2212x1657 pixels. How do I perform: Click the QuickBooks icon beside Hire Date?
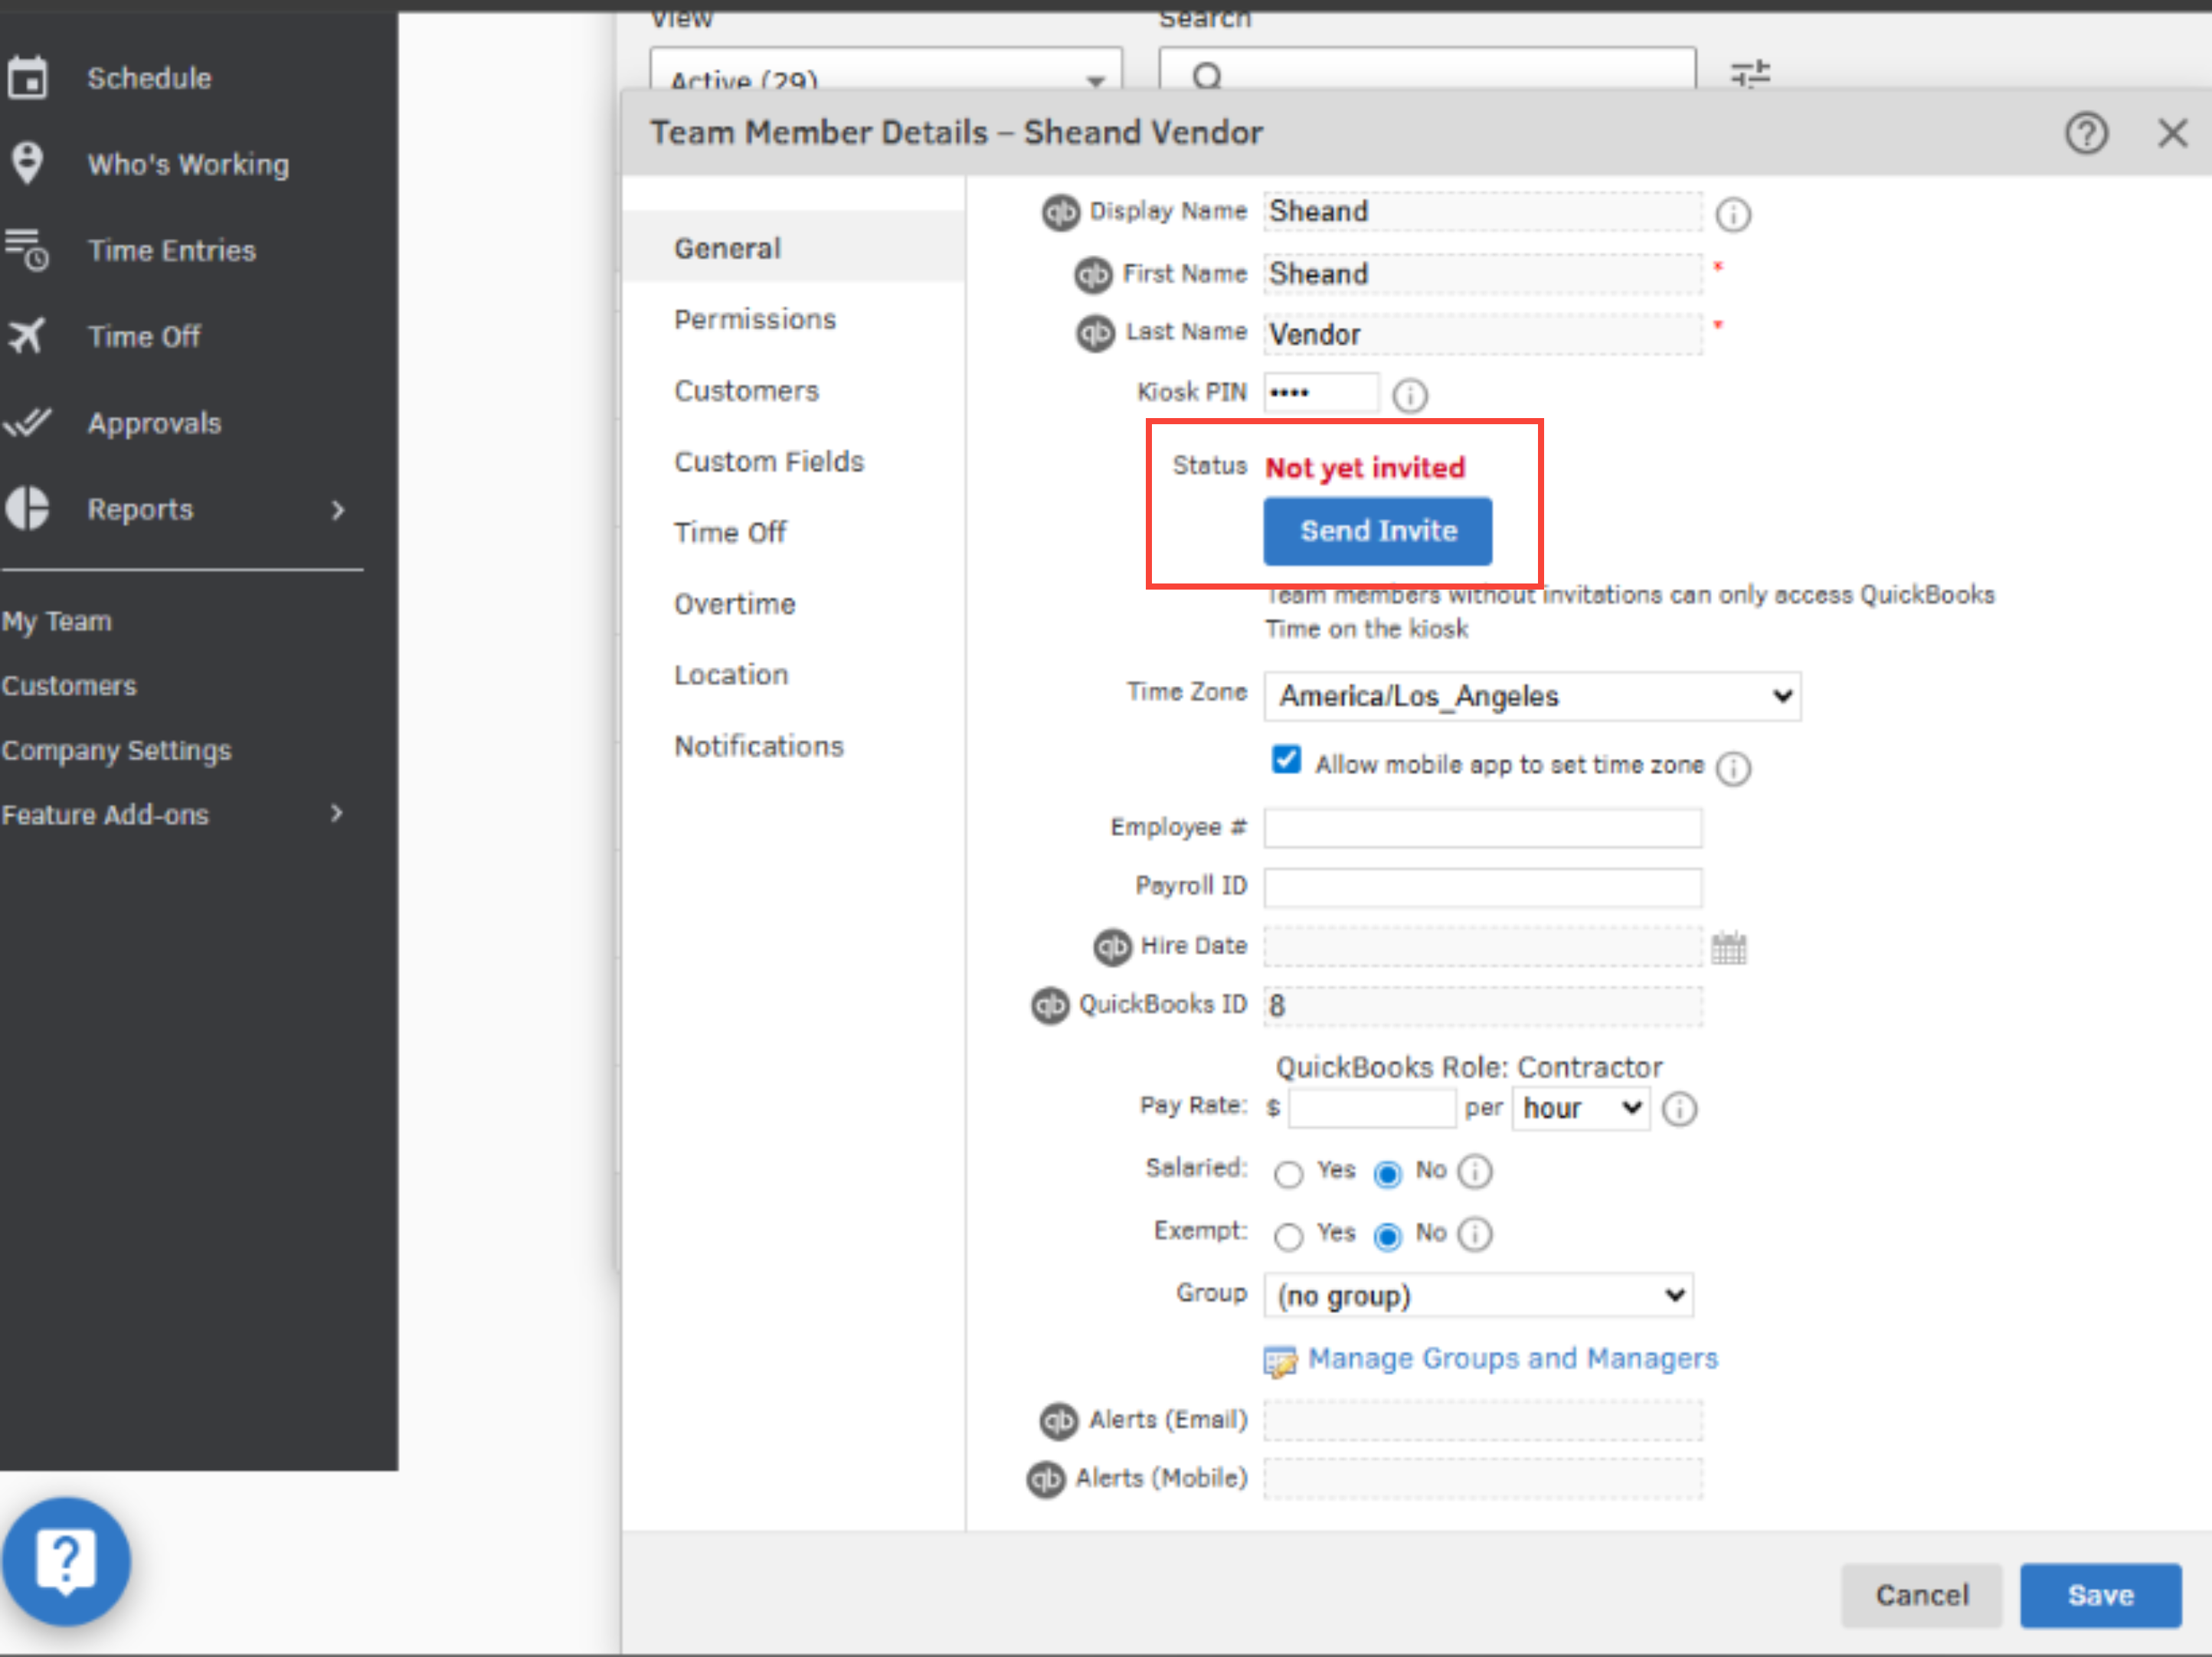[x=1112, y=947]
